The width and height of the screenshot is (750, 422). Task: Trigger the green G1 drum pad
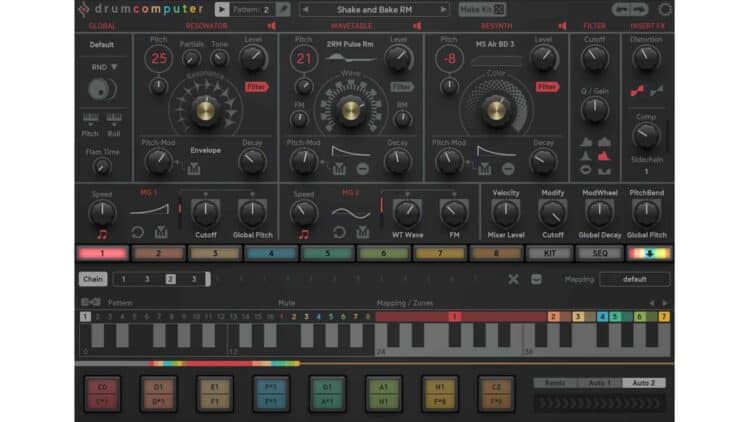pos(327,394)
